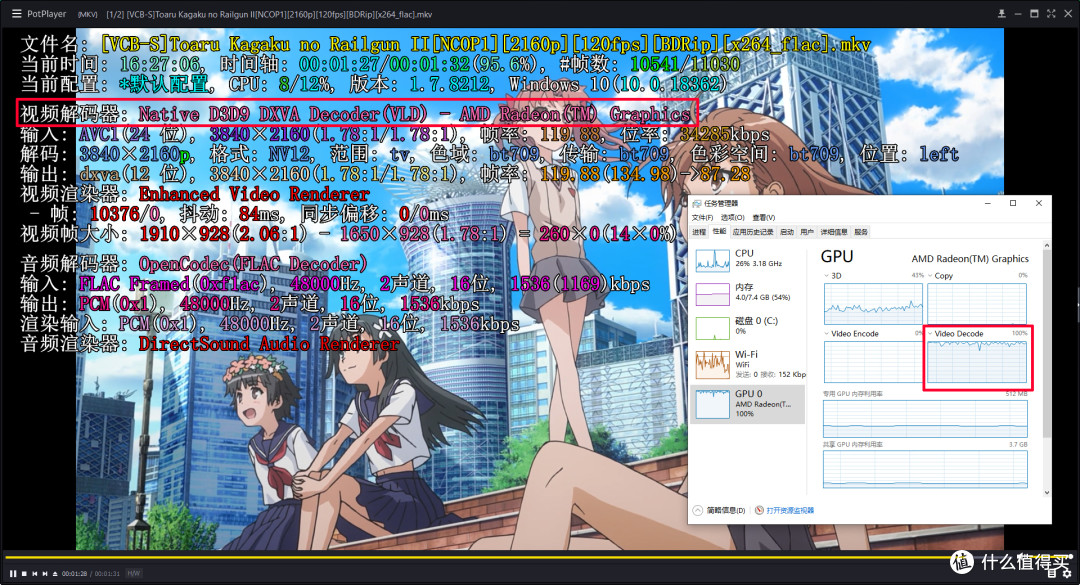Toggle PotPlayer fullscreen icon
Viewport: 1080px width, 585px height.
1051,14
